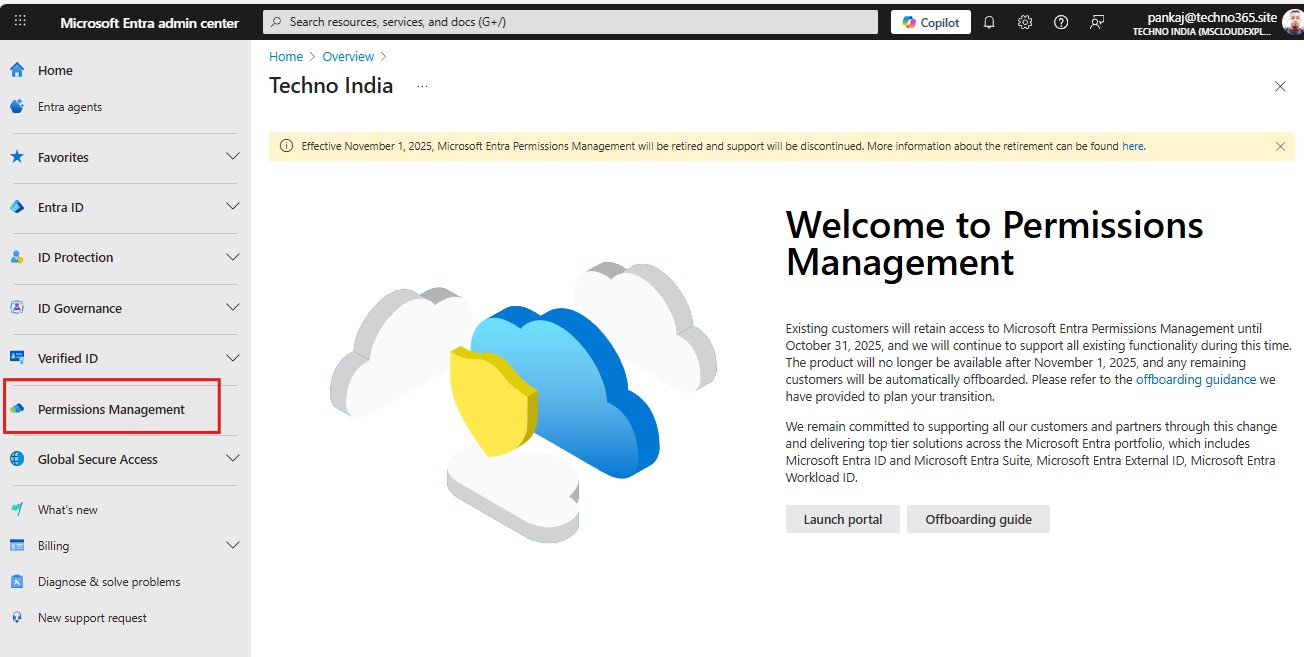Open the offboarding guidance link
This screenshot has height=657, width=1304.
point(1195,380)
